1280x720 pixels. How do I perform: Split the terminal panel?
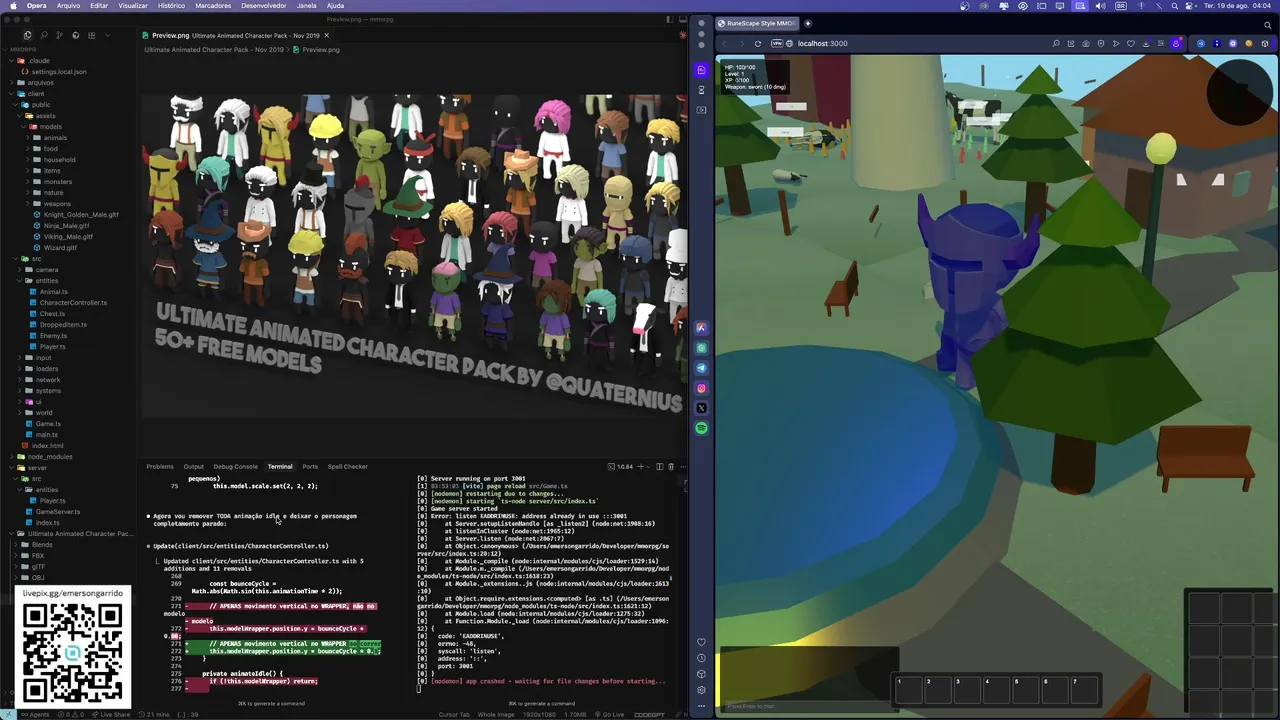point(658,466)
